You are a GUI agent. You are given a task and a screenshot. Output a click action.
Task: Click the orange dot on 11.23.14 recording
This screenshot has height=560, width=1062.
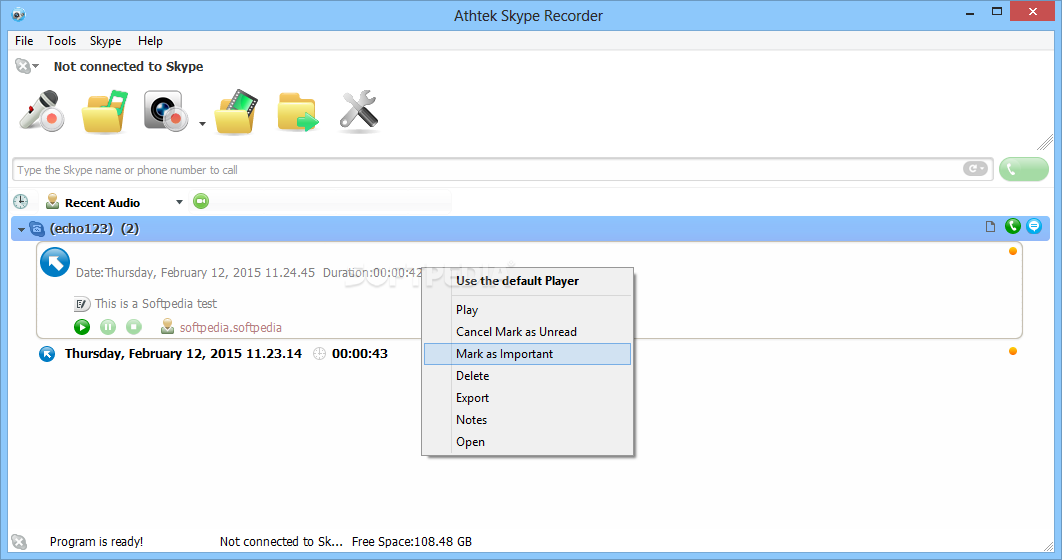[1013, 351]
